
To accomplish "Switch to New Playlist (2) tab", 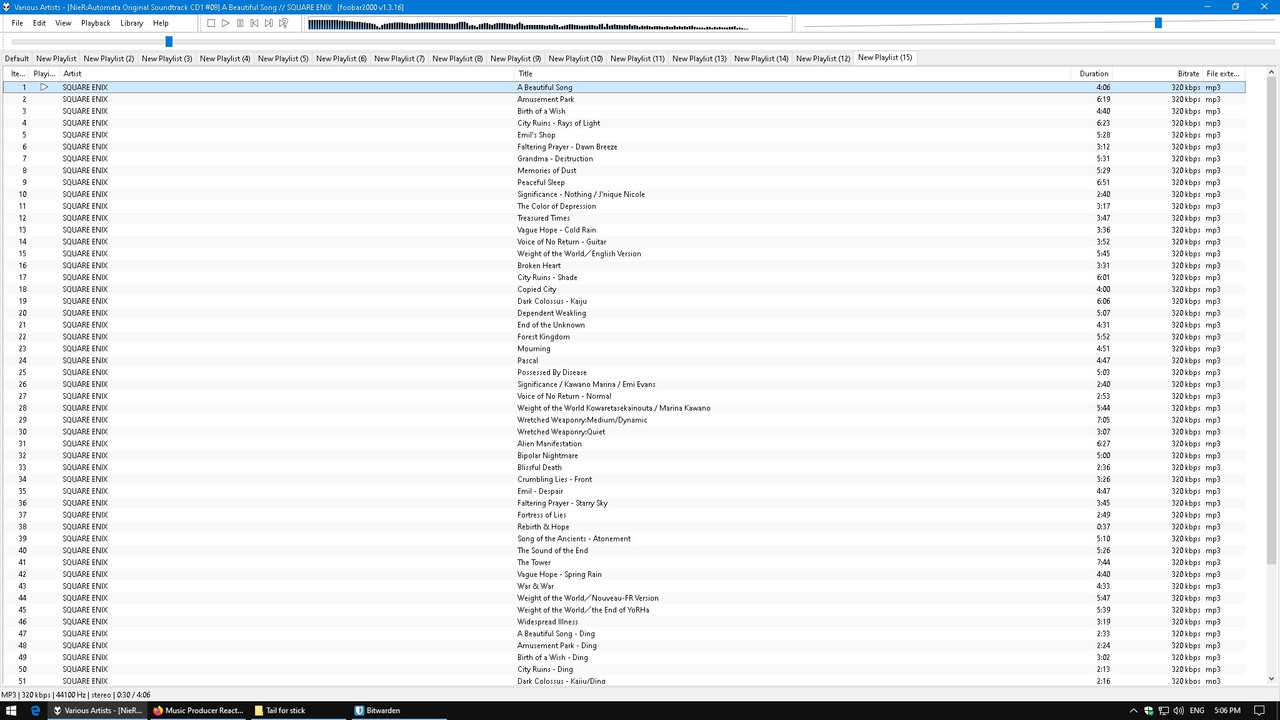I will coord(109,58).
